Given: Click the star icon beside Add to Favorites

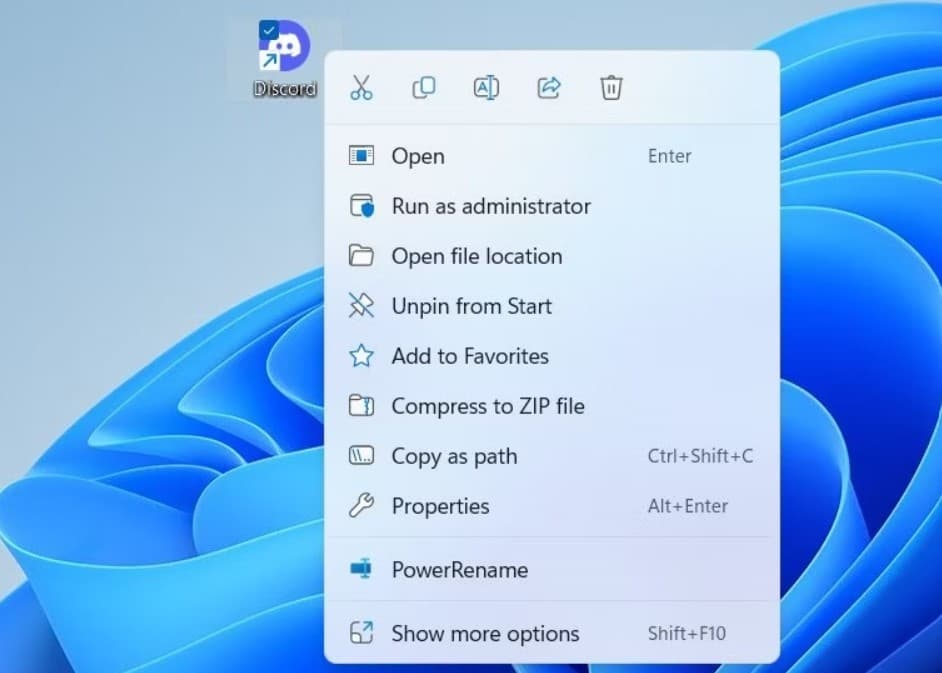Looking at the screenshot, I should (x=361, y=356).
